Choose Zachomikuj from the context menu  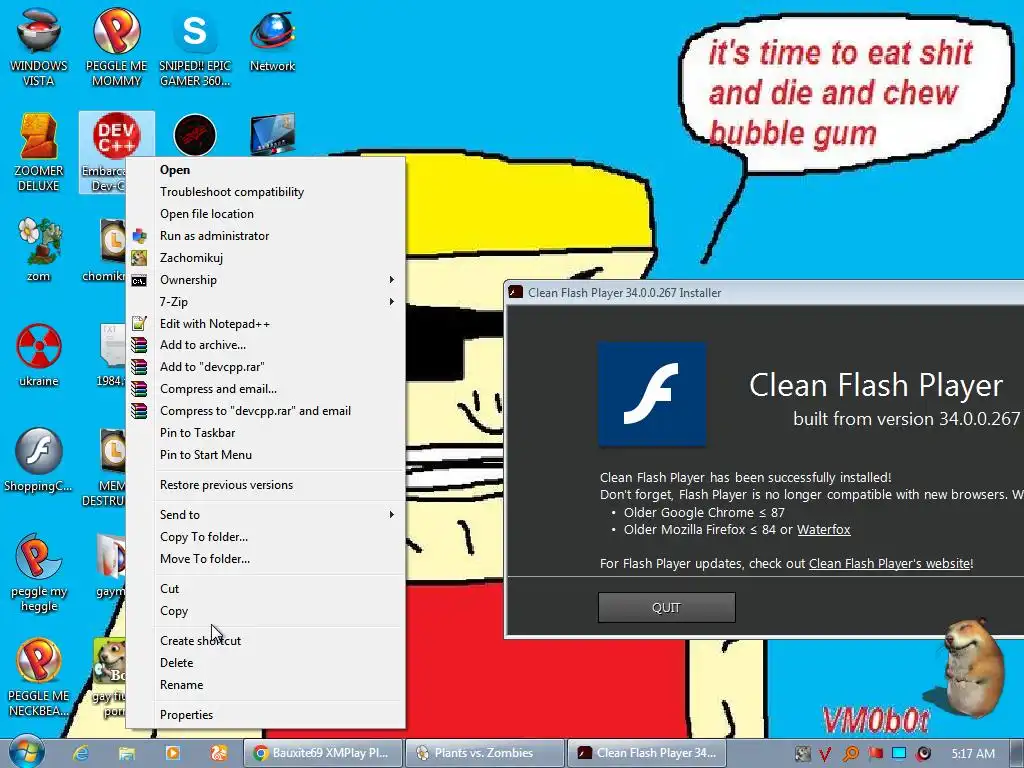[265, 257]
